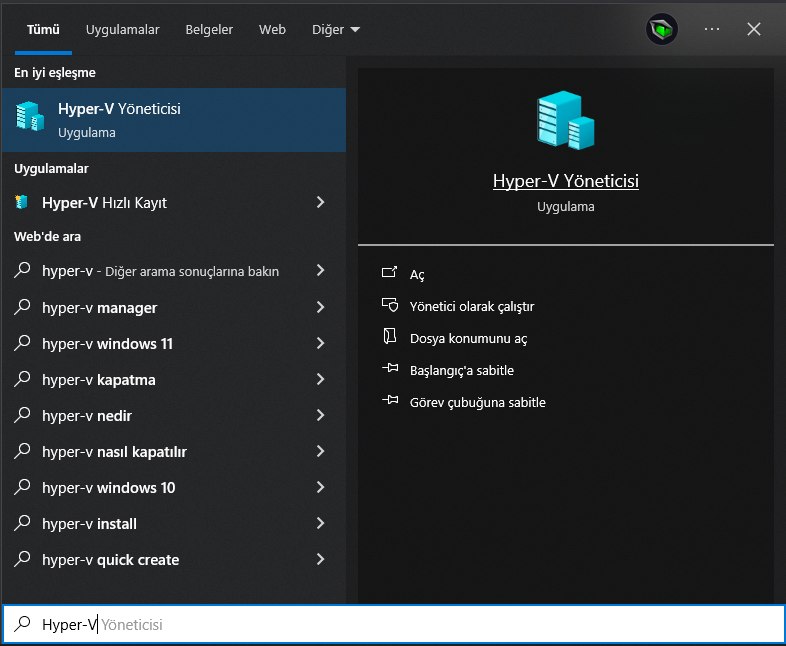Image resolution: width=786 pixels, height=646 pixels.
Task: Expand the Diğer dropdown menu
Action: pyautogui.click(x=335, y=30)
